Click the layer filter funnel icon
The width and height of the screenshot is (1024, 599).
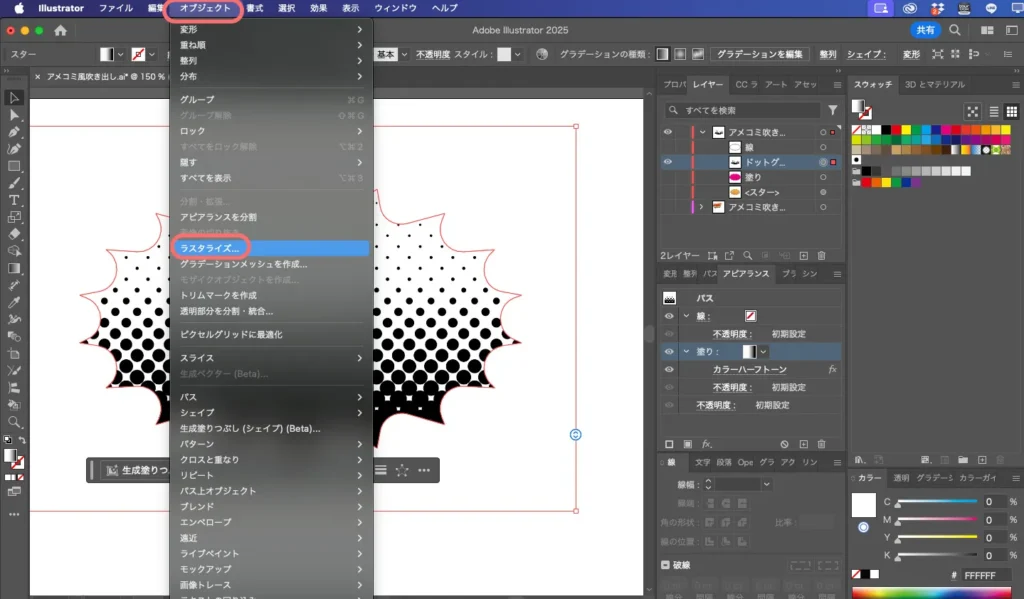(x=832, y=110)
